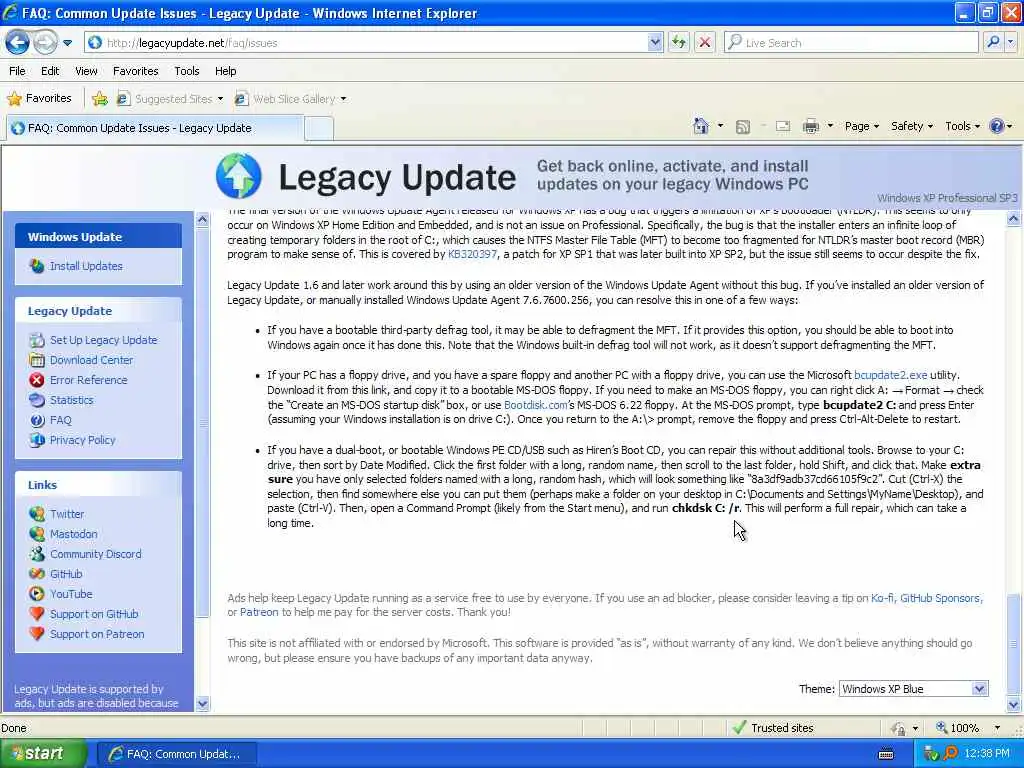This screenshot has width=1024, height=768.
Task: Click the Print icon
Action: 810,127
